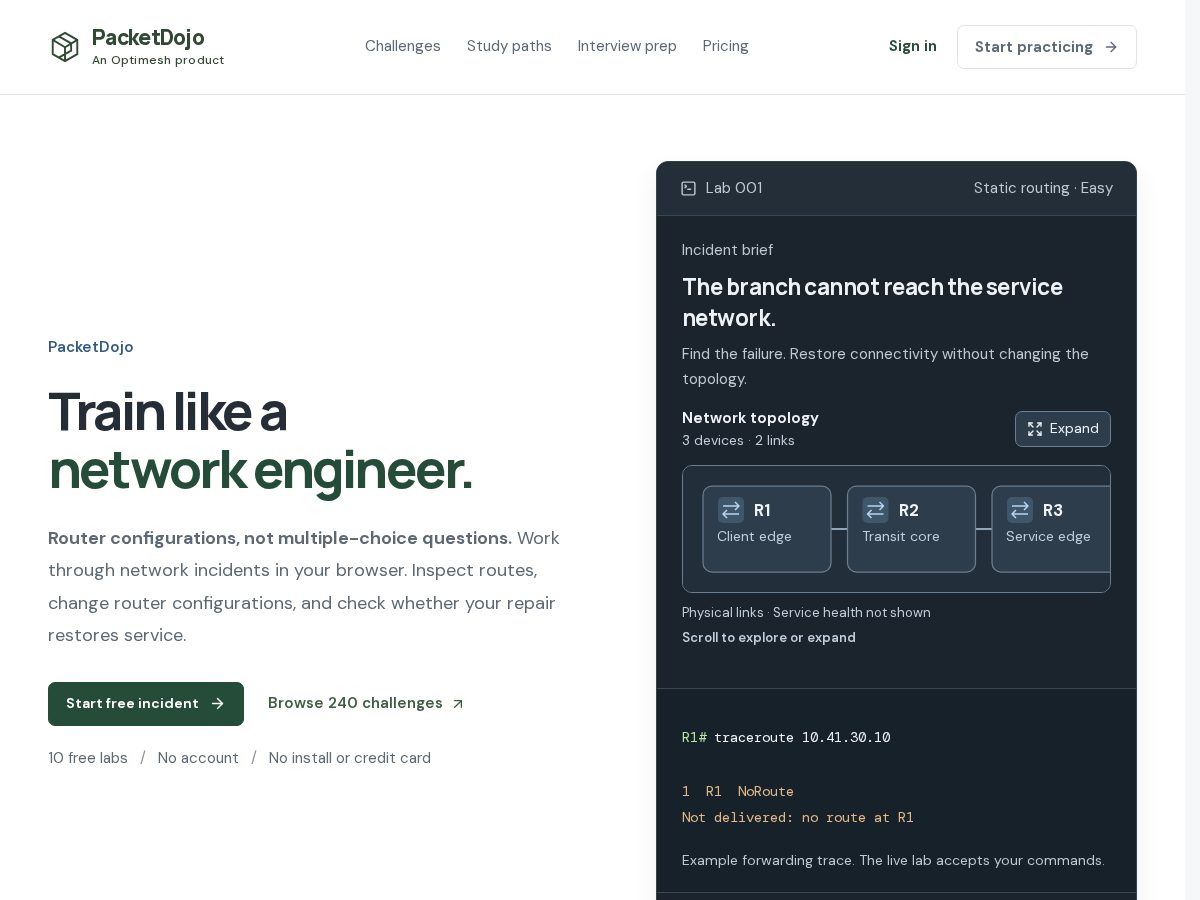1200x900 pixels.
Task: Click 'Scroll to explore or expand' hint
Action: pos(769,638)
